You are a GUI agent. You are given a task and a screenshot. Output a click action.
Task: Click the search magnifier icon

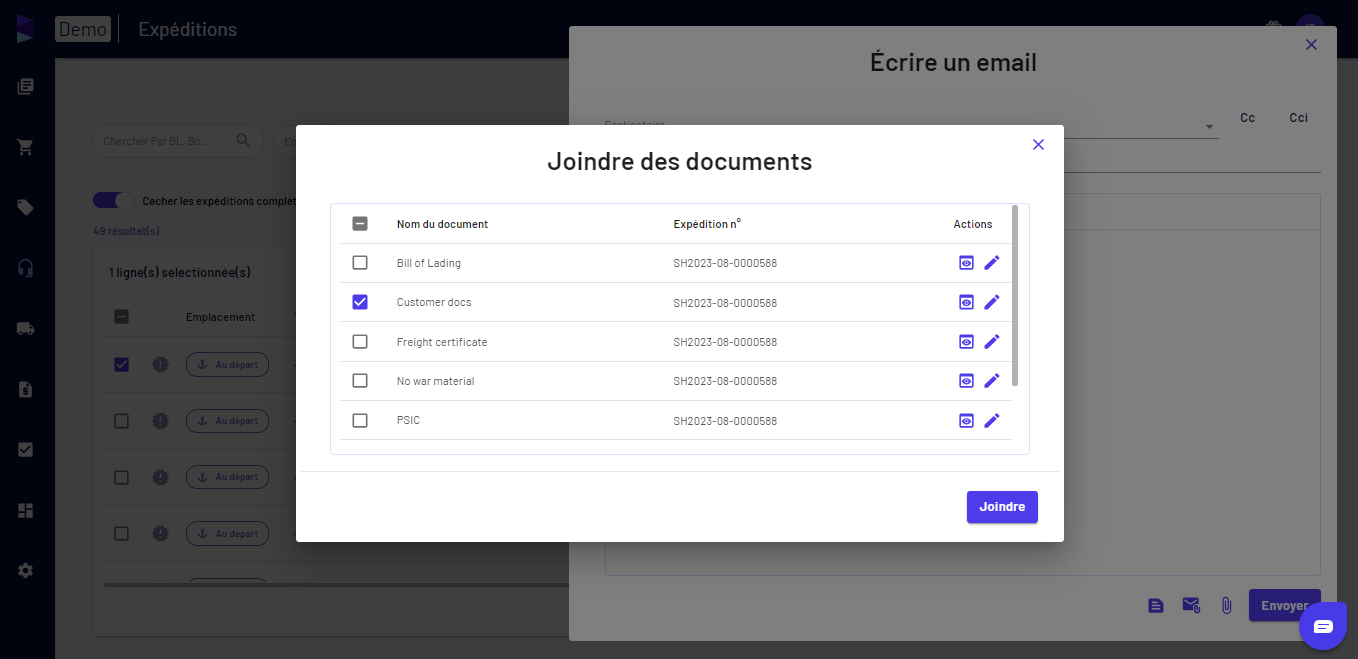(x=243, y=141)
